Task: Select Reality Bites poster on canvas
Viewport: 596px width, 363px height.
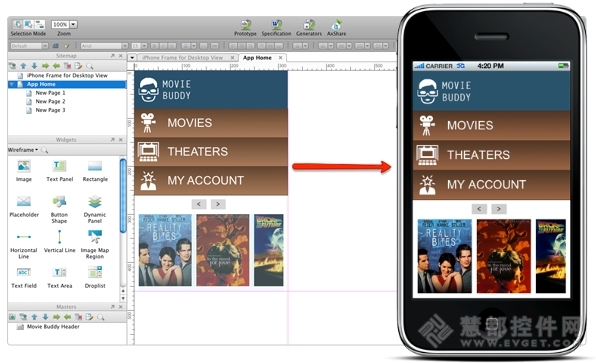Action: pos(165,250)
